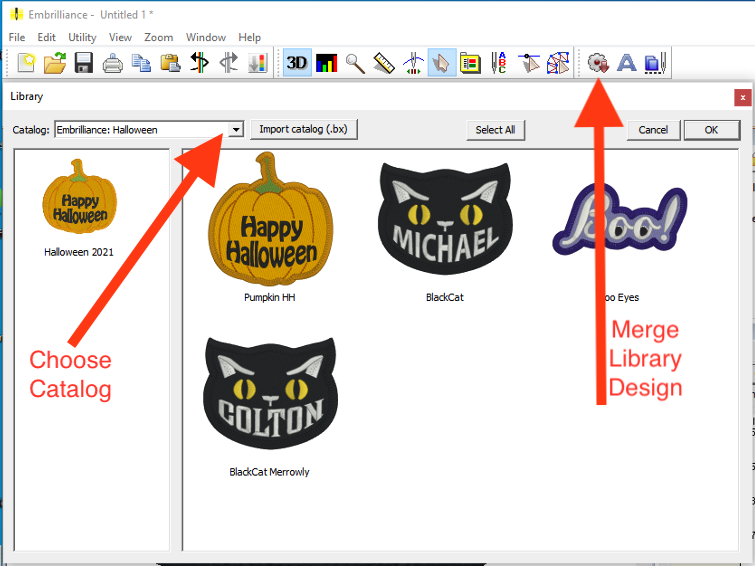Open a file with the folder icon
The image size is (755, 566).
(55, 63)
